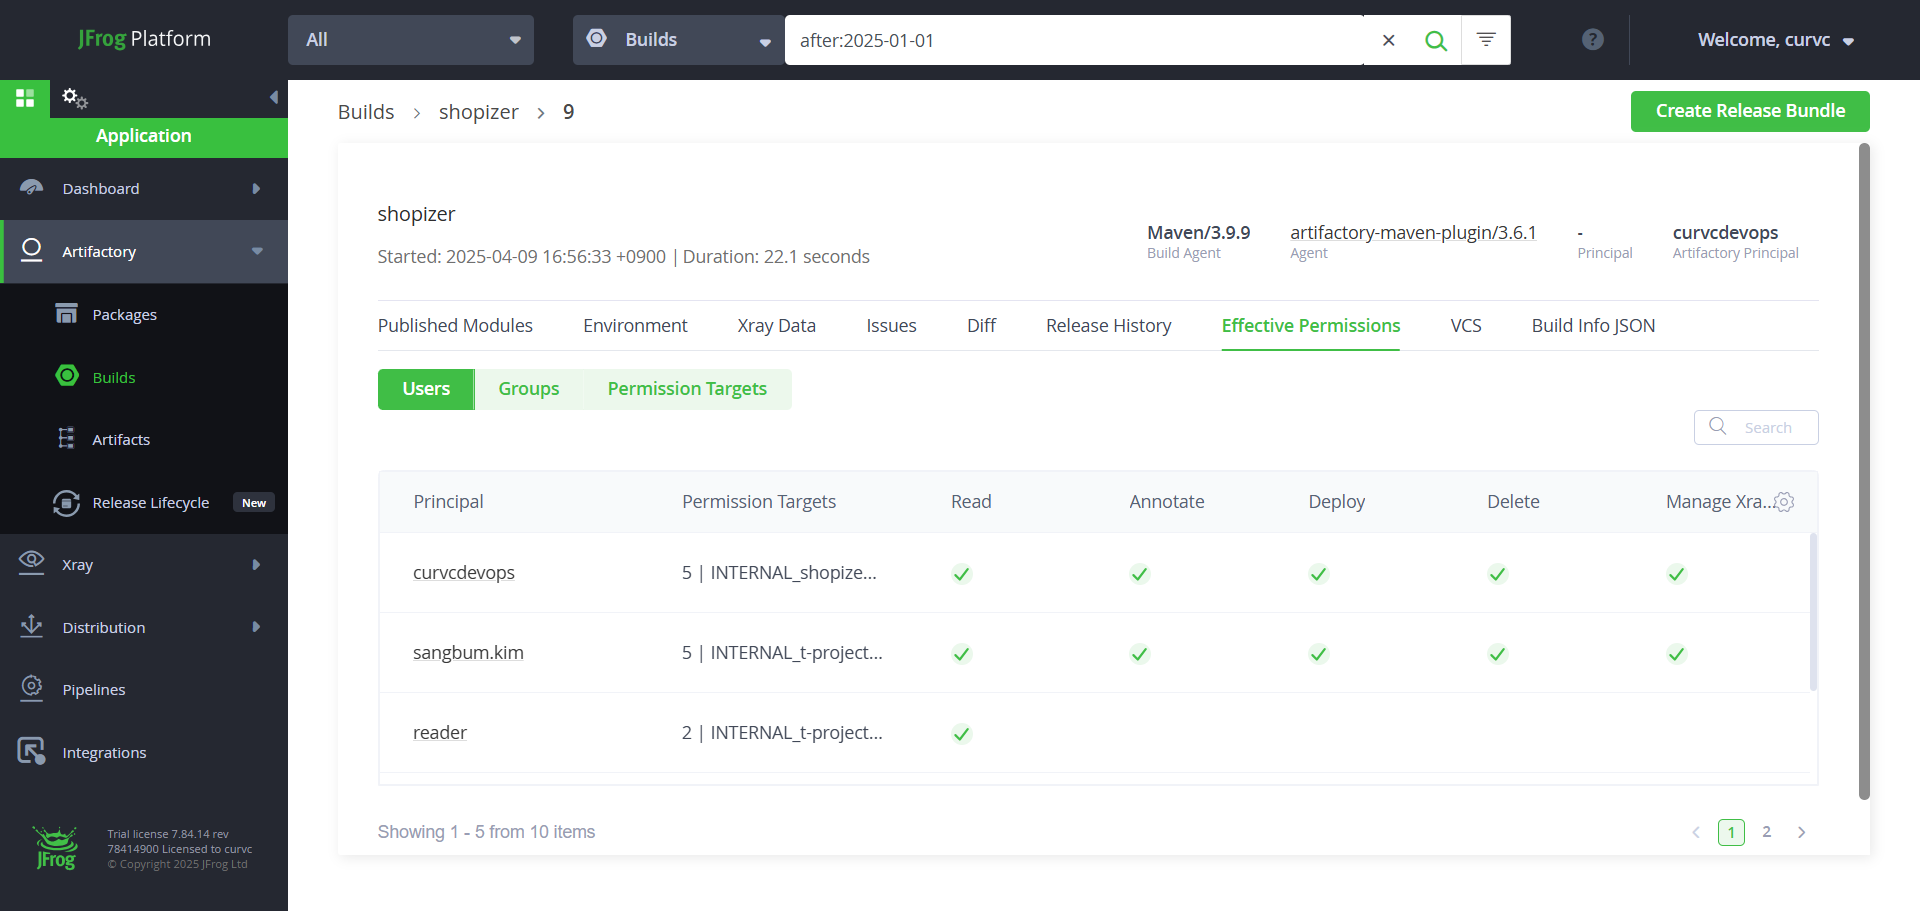Image resolution: width=1920 pixels, height=911 pixels.
Task: Click the Permission Targets column header
Action: click(x=759, y=502)
